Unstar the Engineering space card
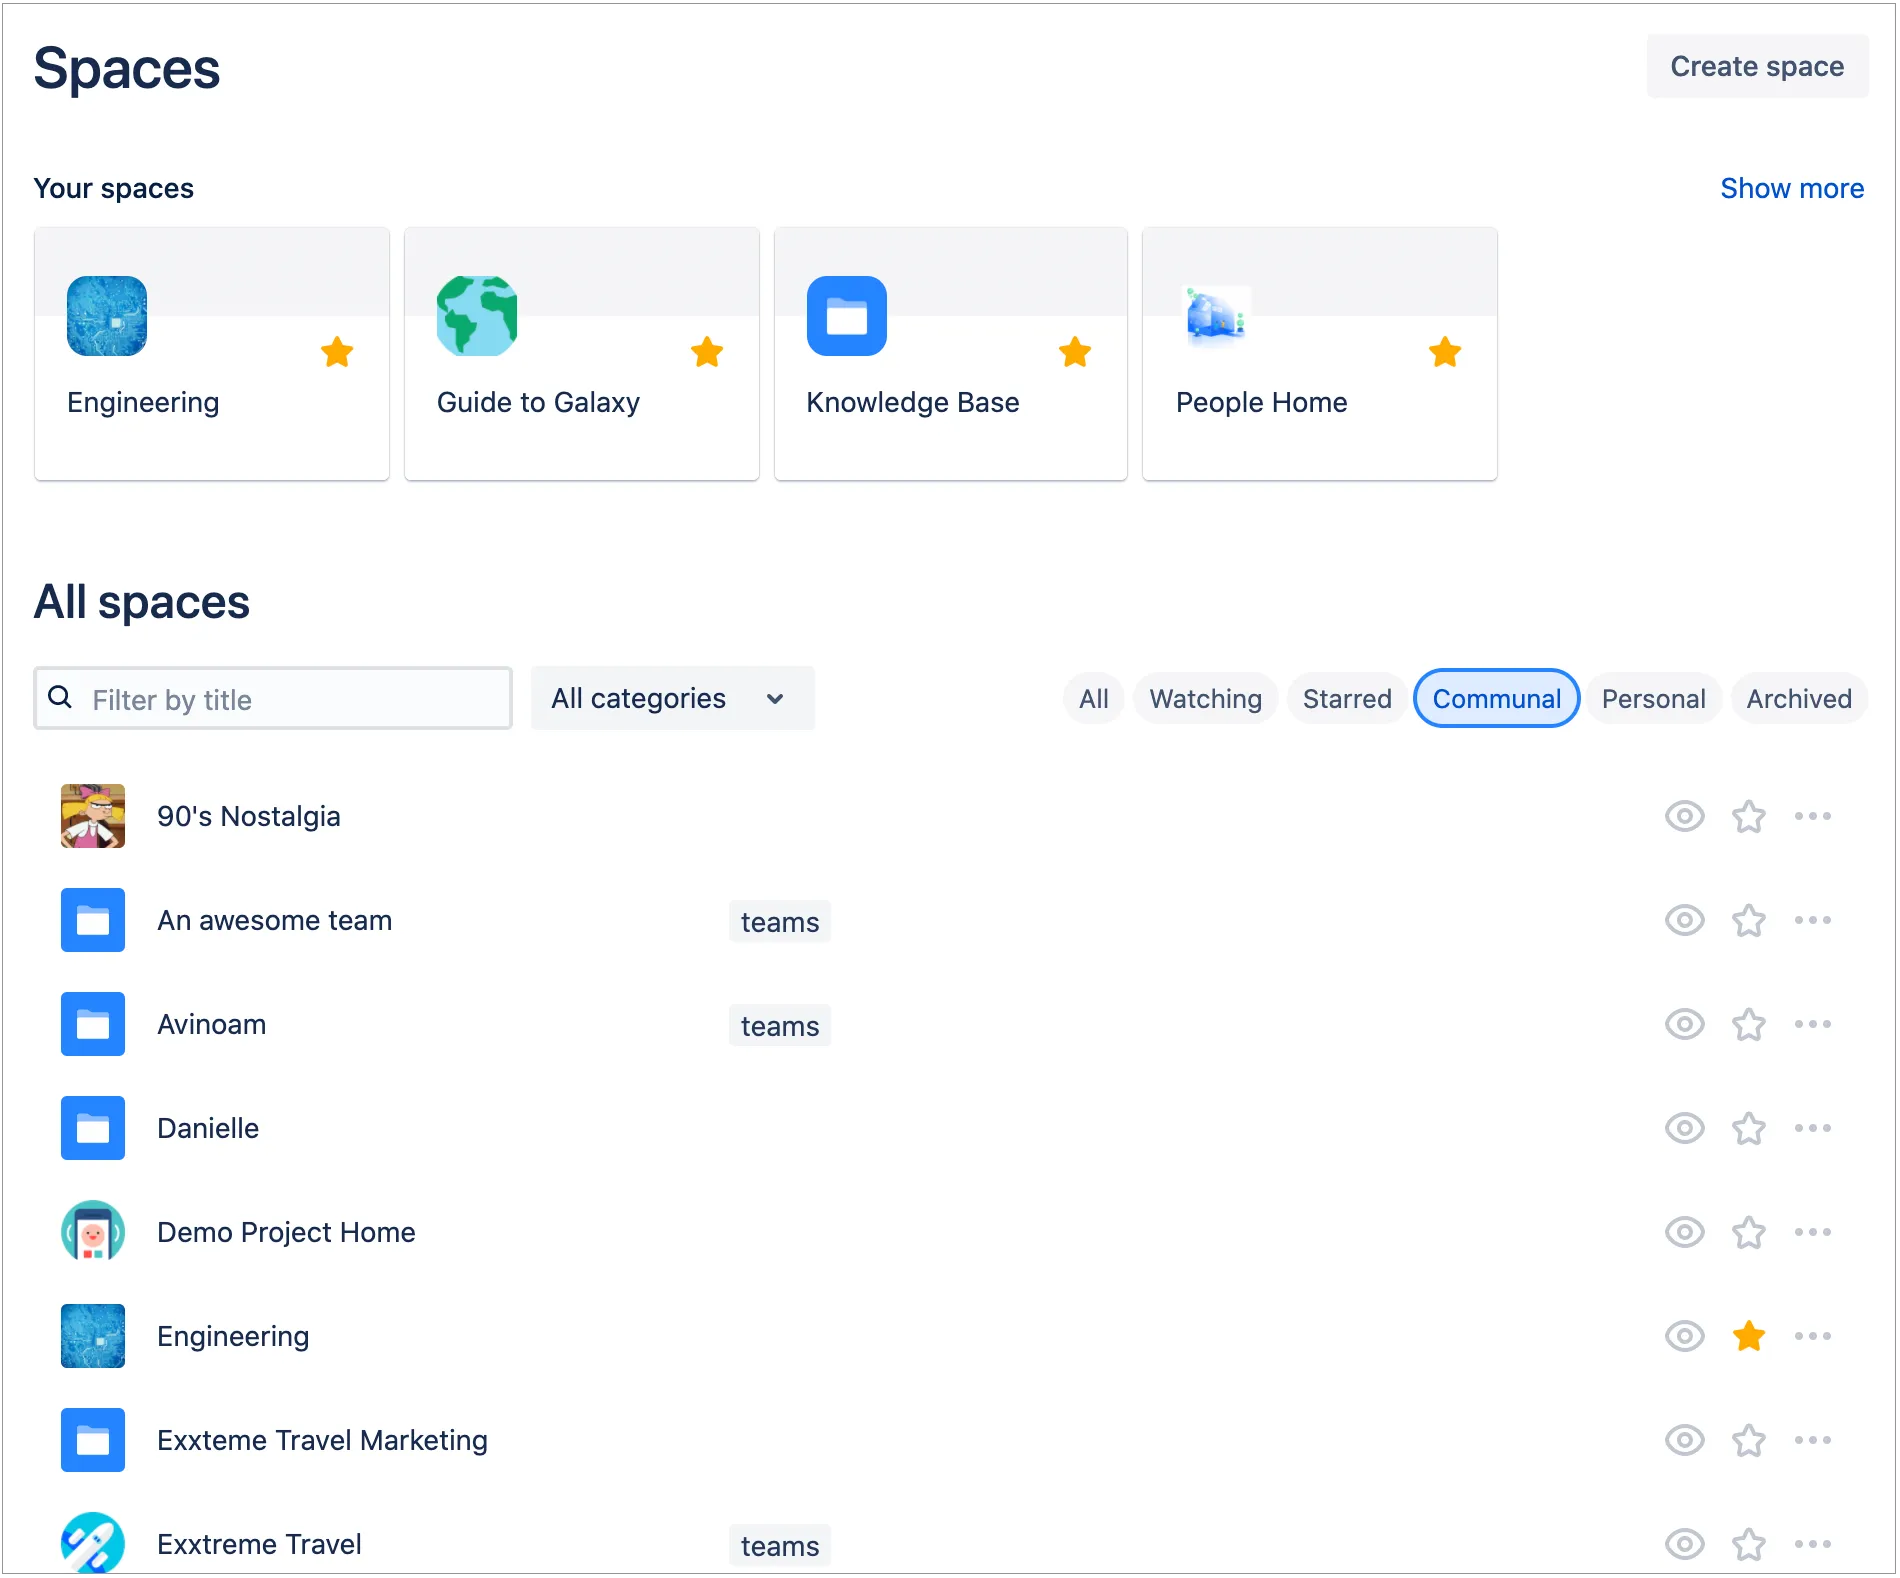The height and width of the screenshot is (1578, 1900). tap(337, 352)
